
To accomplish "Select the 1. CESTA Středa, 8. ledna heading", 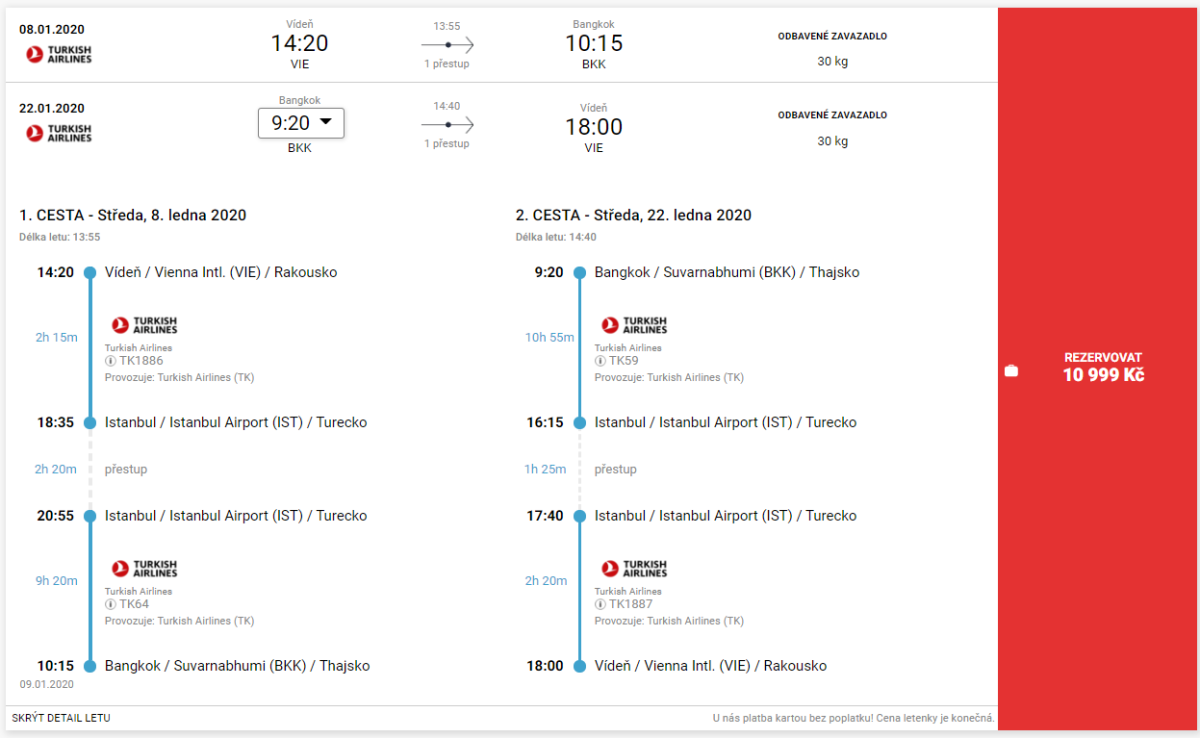I will pos(133,215).
